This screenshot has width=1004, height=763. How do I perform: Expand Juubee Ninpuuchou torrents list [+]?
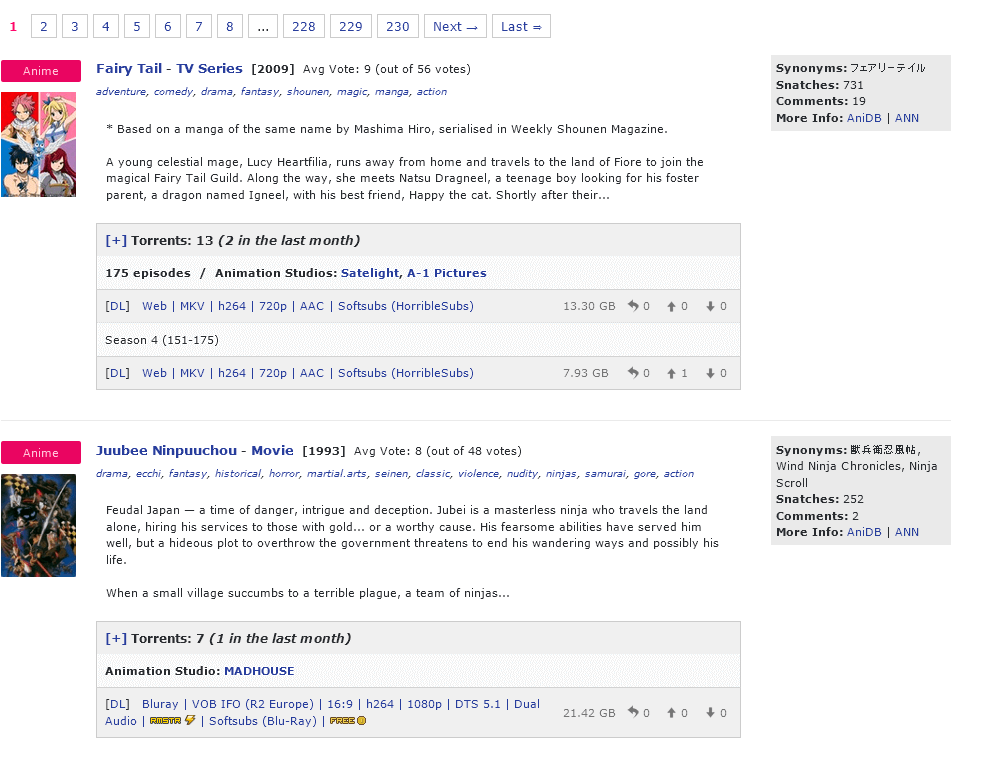click(116, 638)
